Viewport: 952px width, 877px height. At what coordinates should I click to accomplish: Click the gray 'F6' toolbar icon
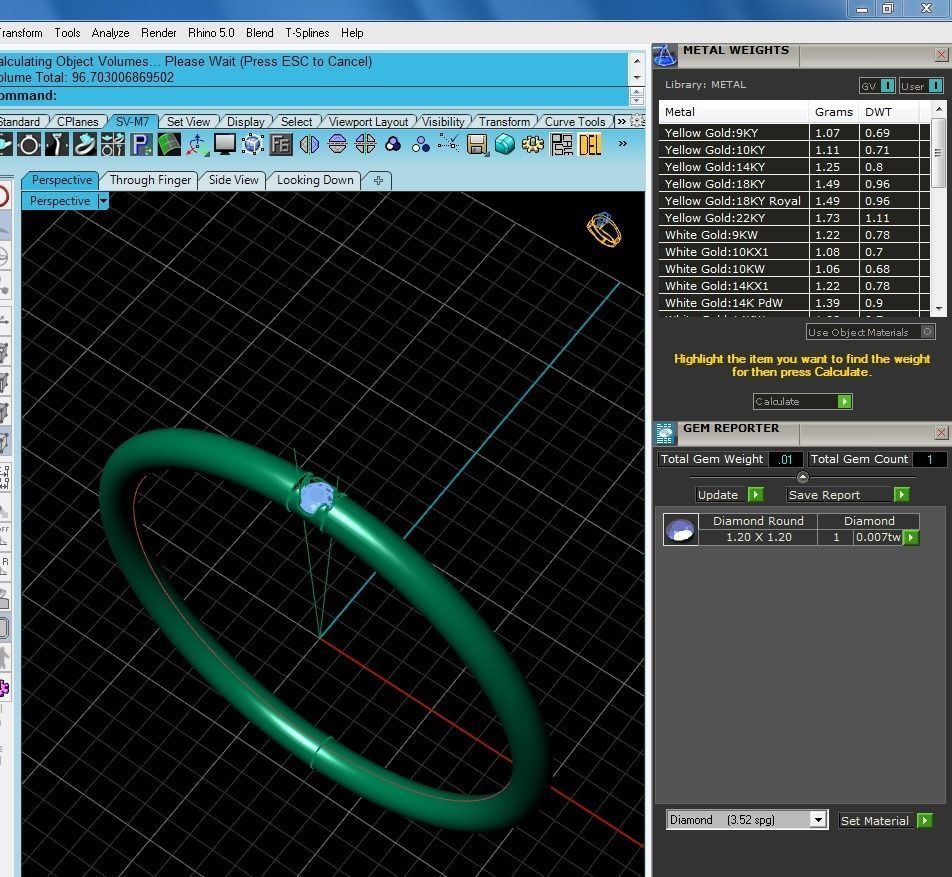pyautogui.click(x=281, y=145)
